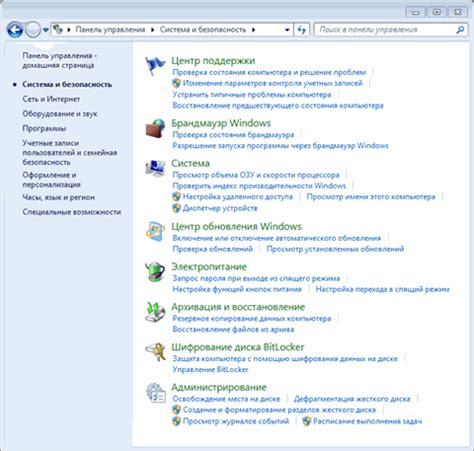Refresh the control panel view
The image size is (474, 451).
tap(302, 30)
